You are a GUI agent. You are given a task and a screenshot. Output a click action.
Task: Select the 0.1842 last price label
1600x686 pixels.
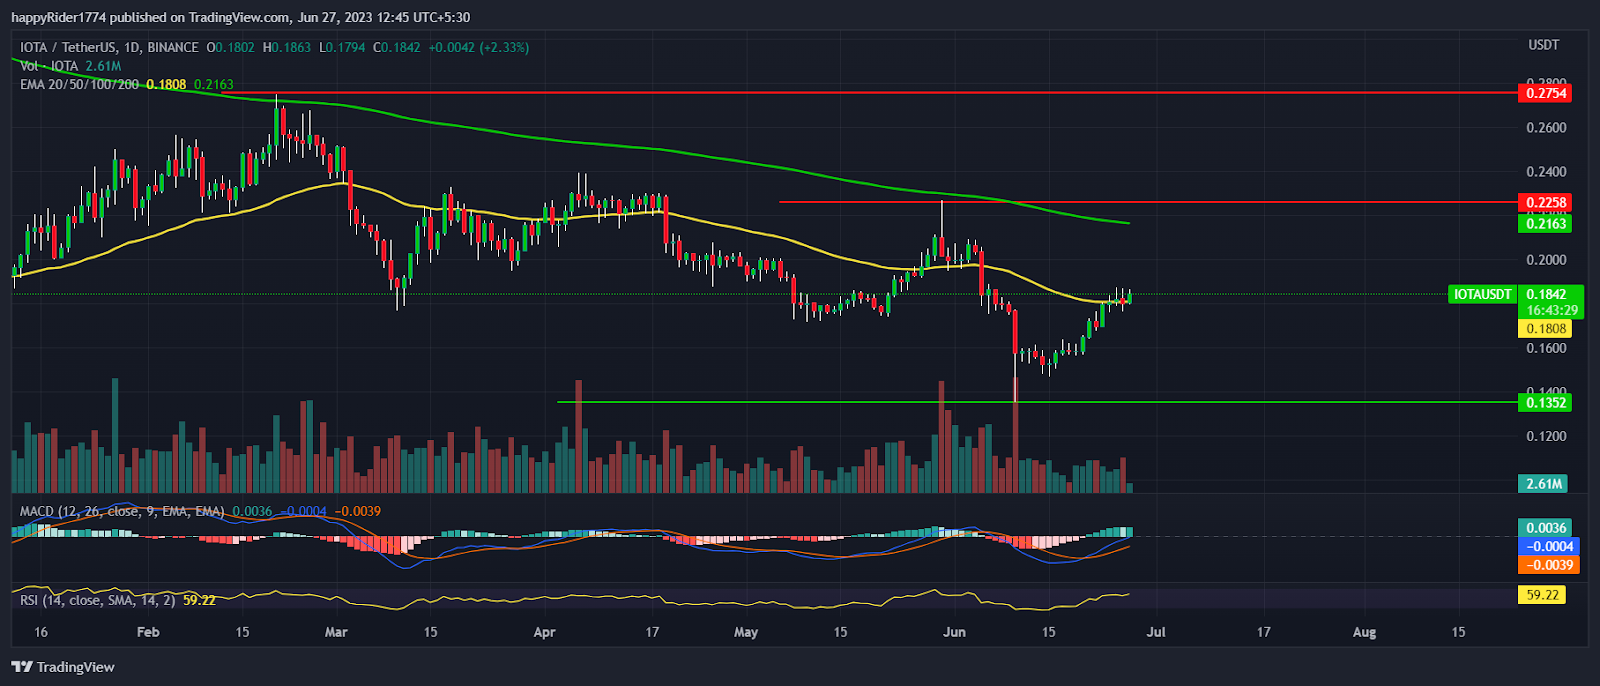pos(1546,294)
